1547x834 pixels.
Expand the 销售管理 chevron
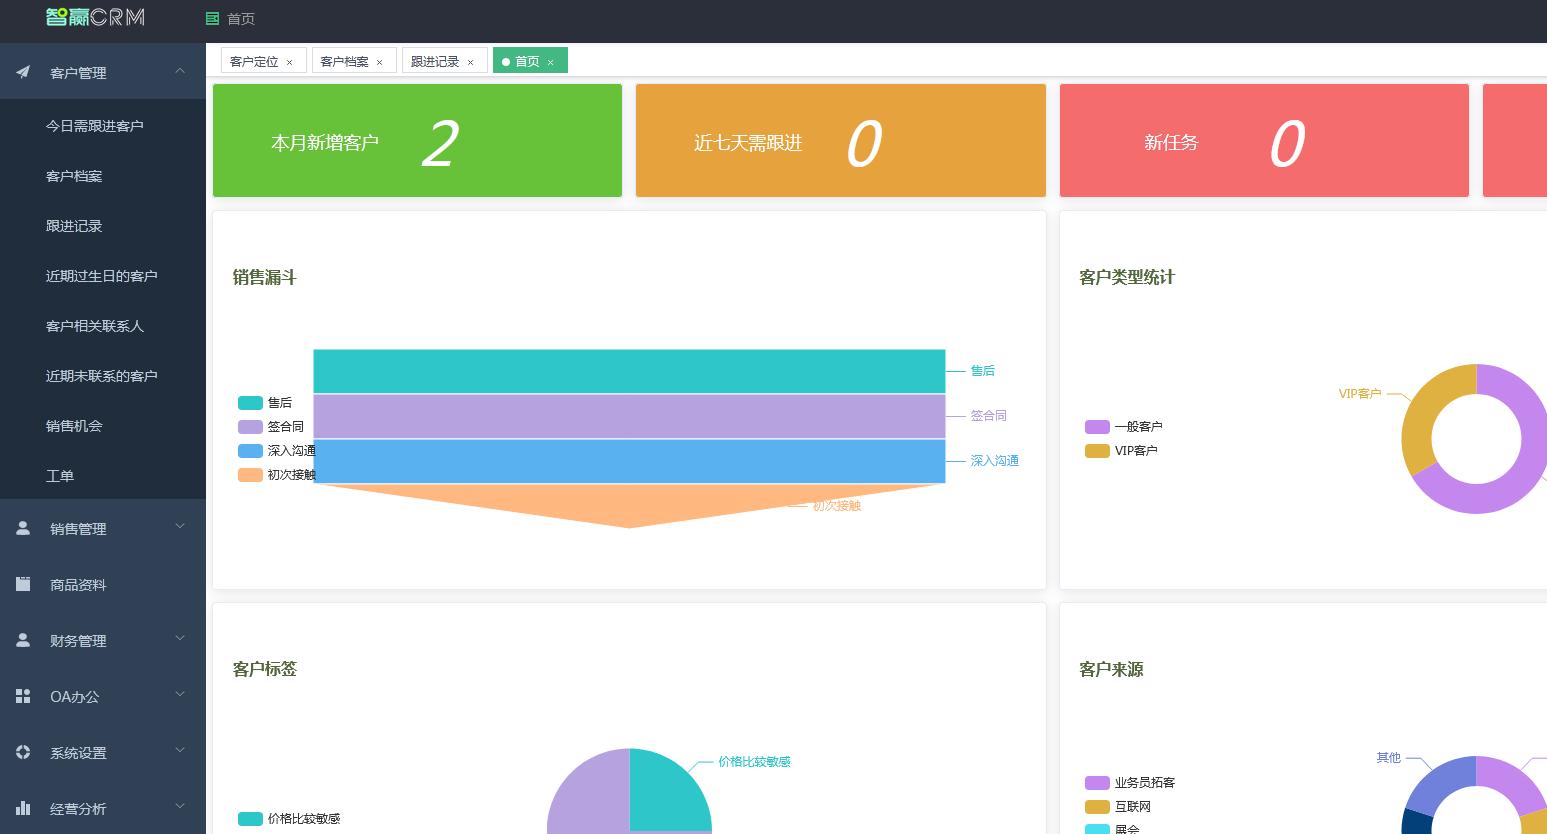click(x=180, y=526)
